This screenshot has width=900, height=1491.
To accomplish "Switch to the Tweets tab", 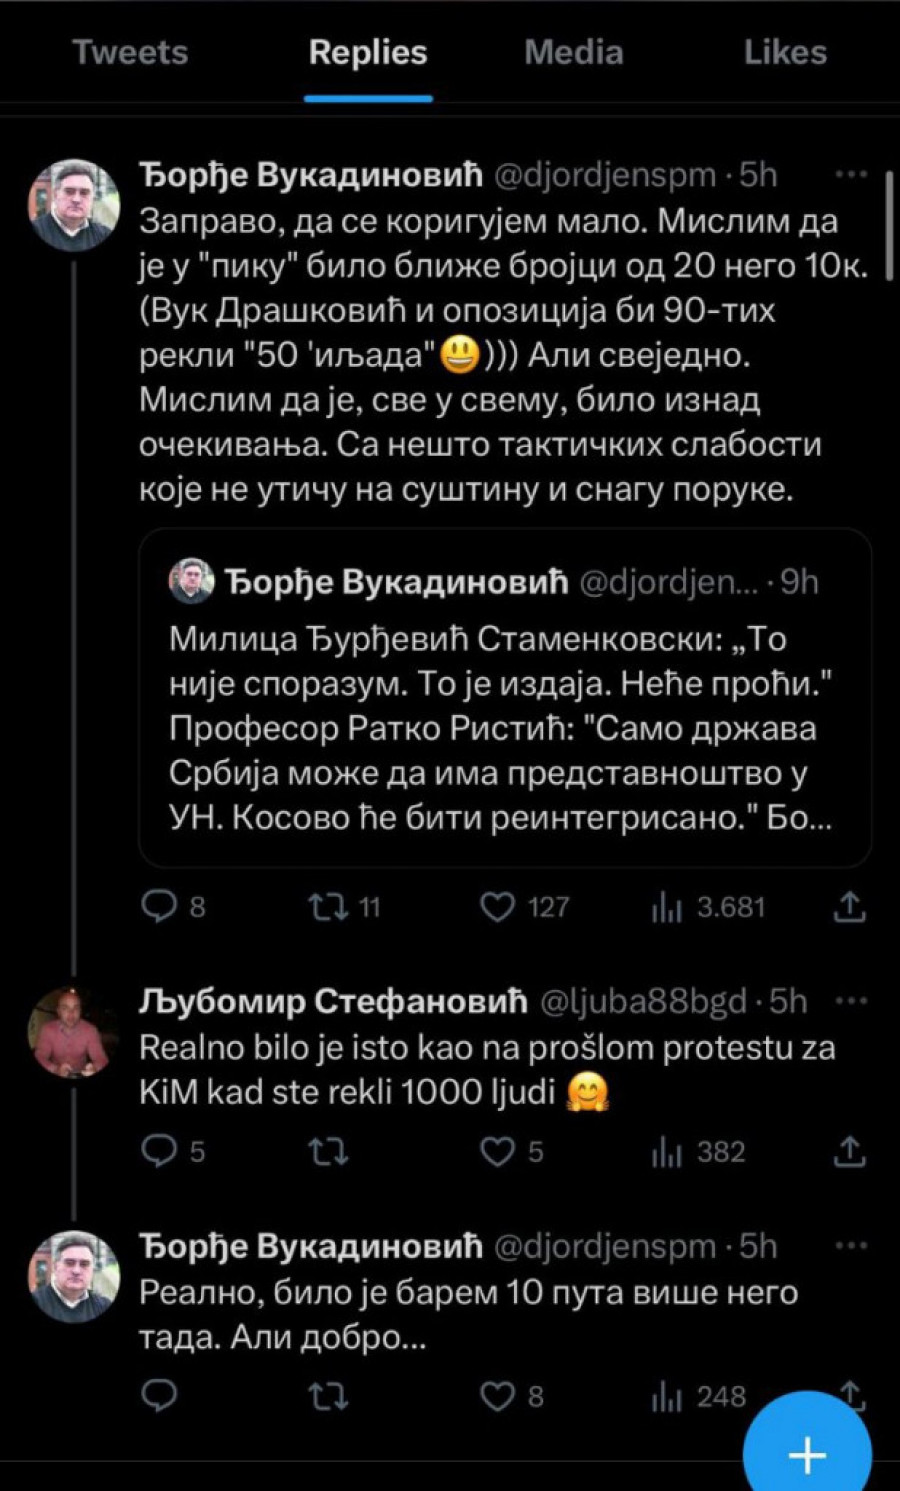I will coord(130,52).
